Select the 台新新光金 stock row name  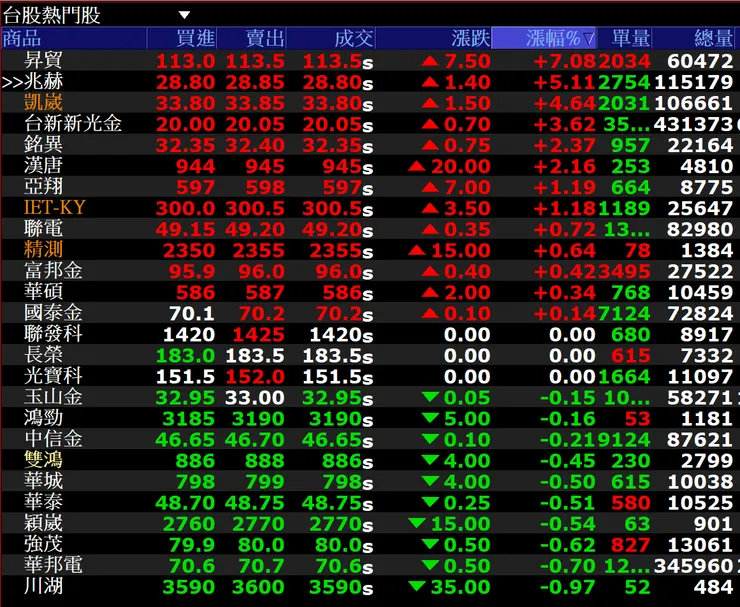coord(73,124)
